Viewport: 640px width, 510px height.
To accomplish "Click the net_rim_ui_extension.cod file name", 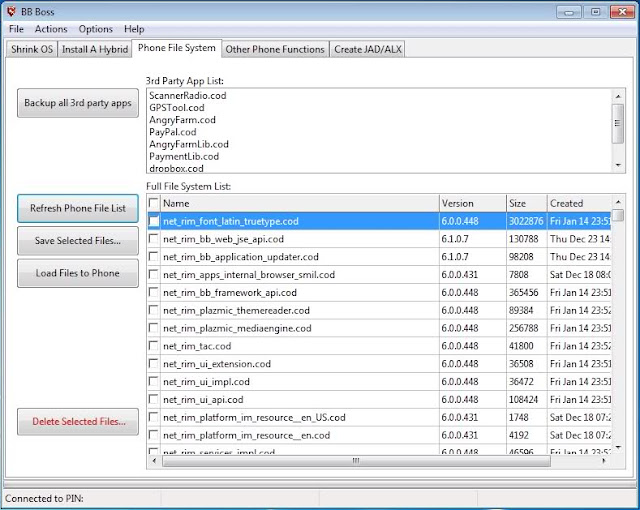I will point(217,364).
